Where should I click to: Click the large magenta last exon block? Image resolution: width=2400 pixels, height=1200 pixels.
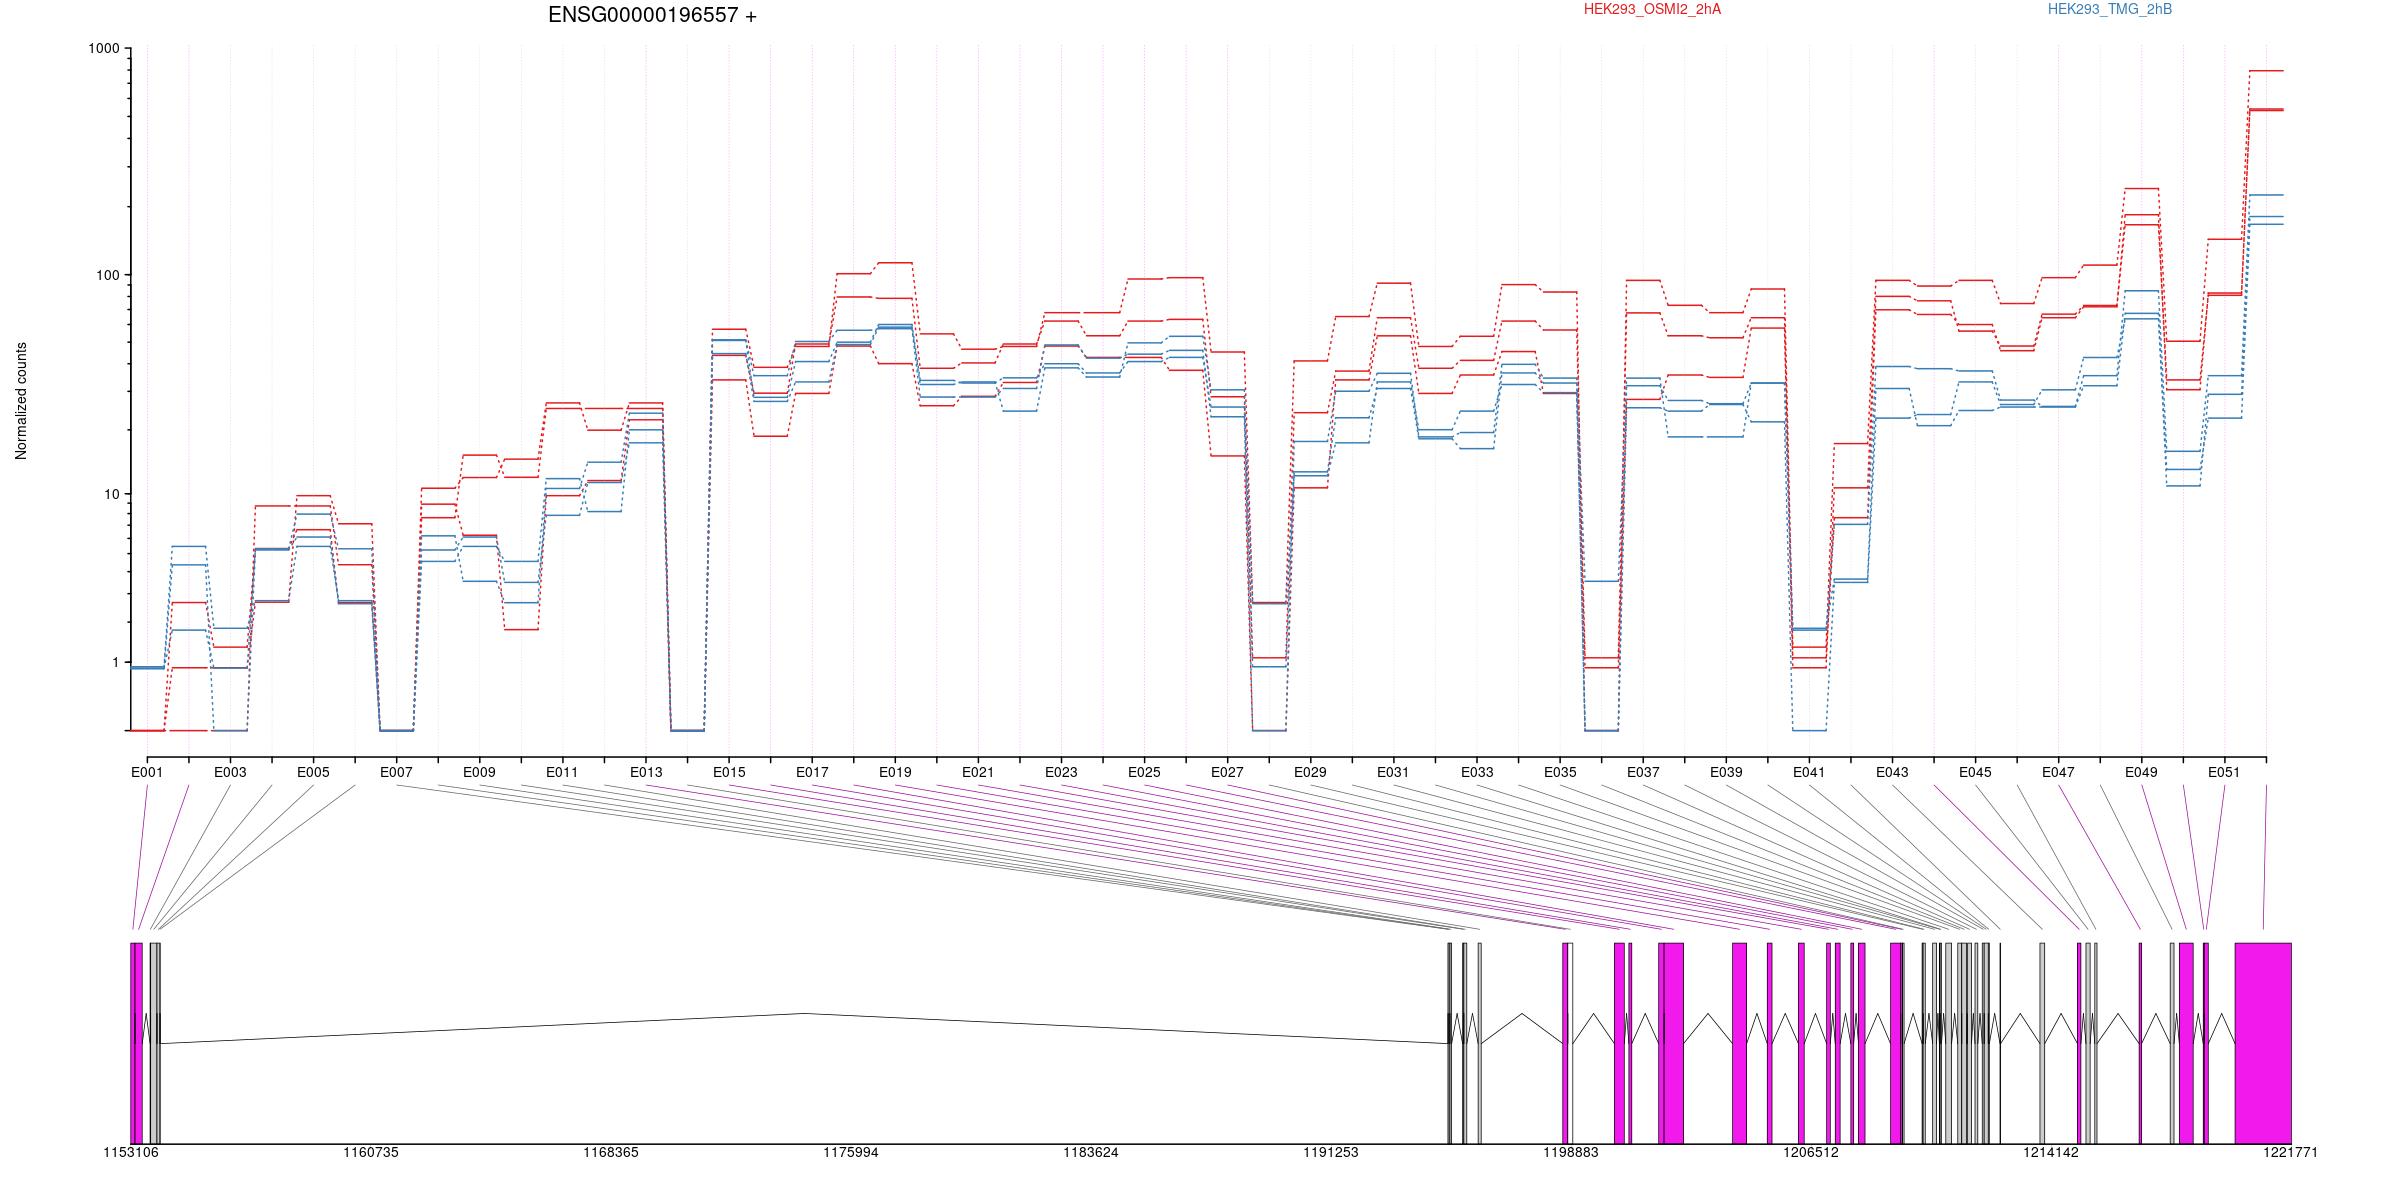point(2263,1043)
